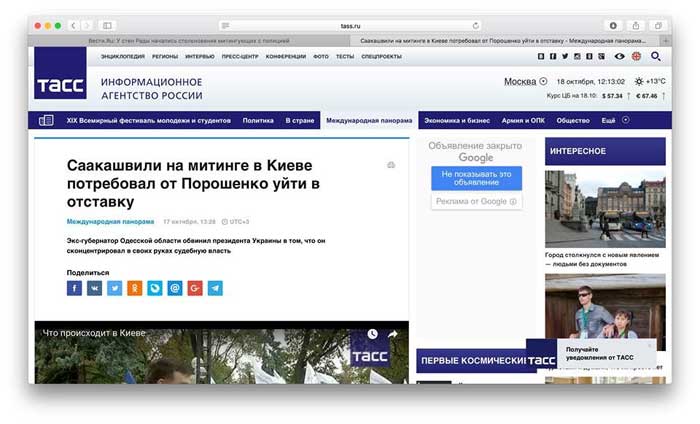Screen dimensions: 700x424
Task: Click 'Не показывать это объявление' button
Action: point(476,178)
